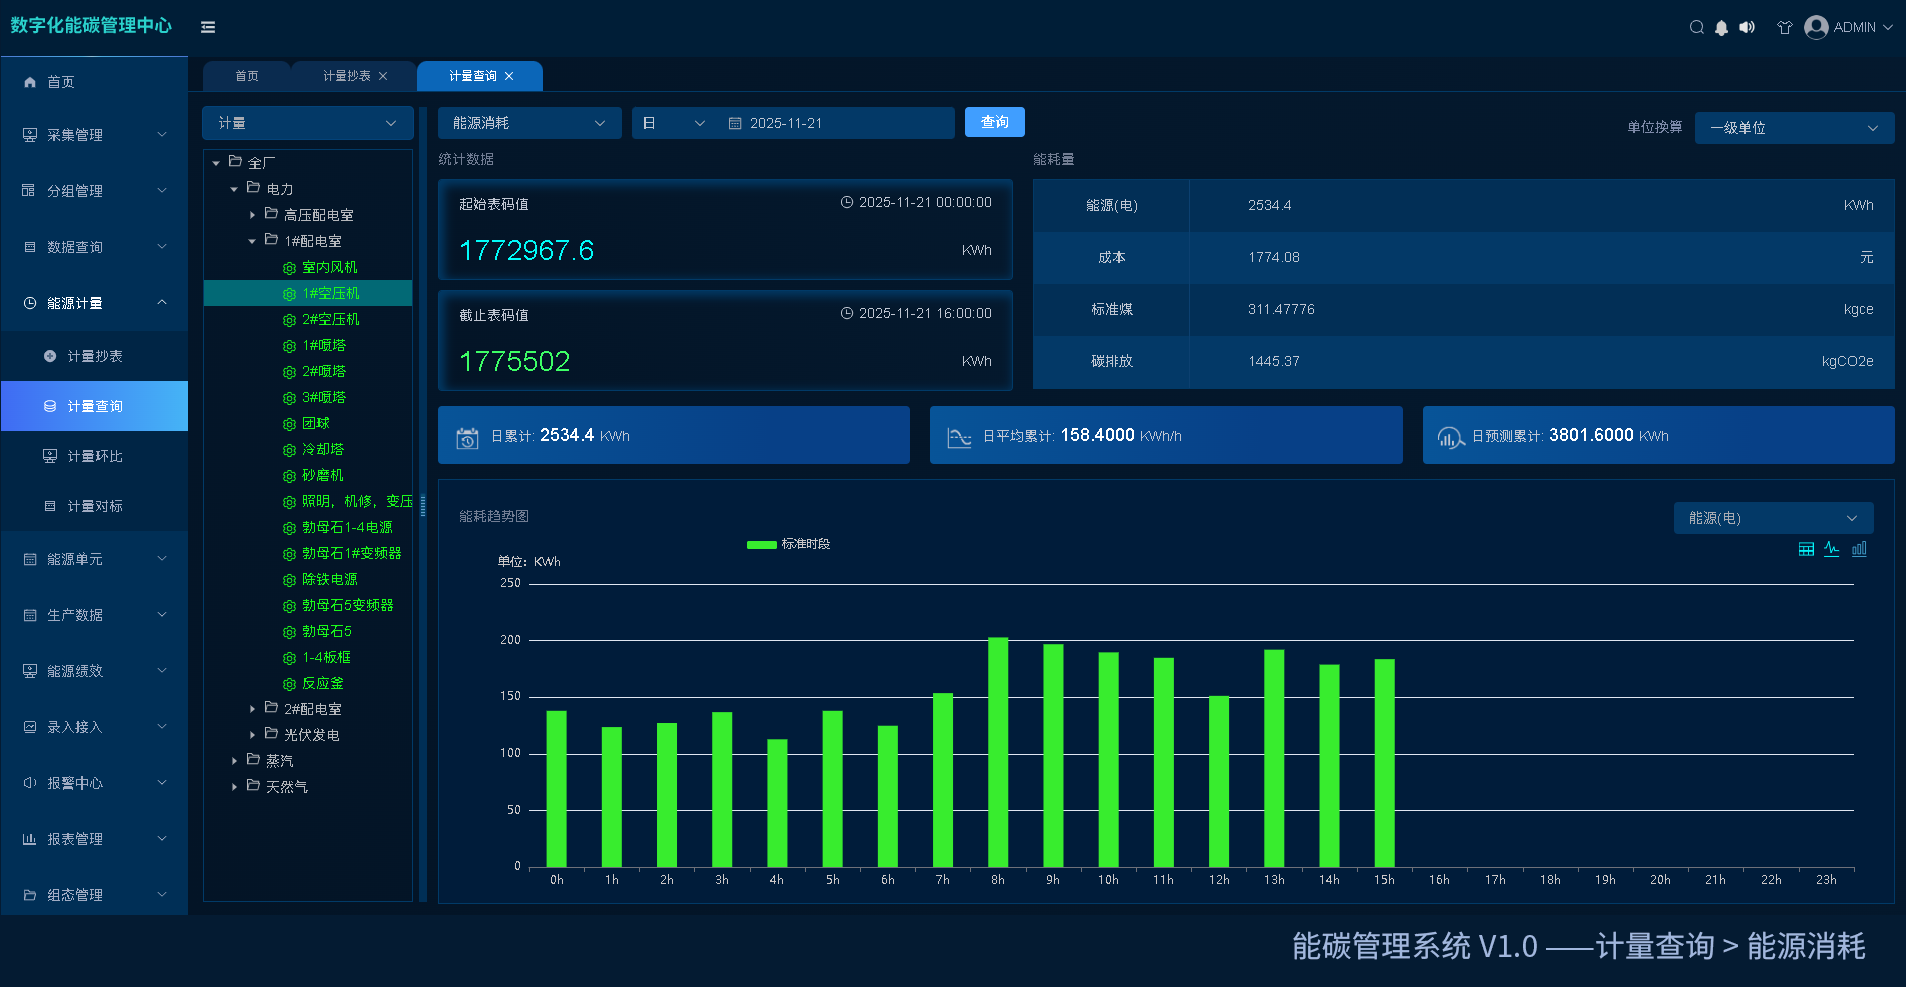Open the 能源消耗 query type dropdown

(529, 123)
